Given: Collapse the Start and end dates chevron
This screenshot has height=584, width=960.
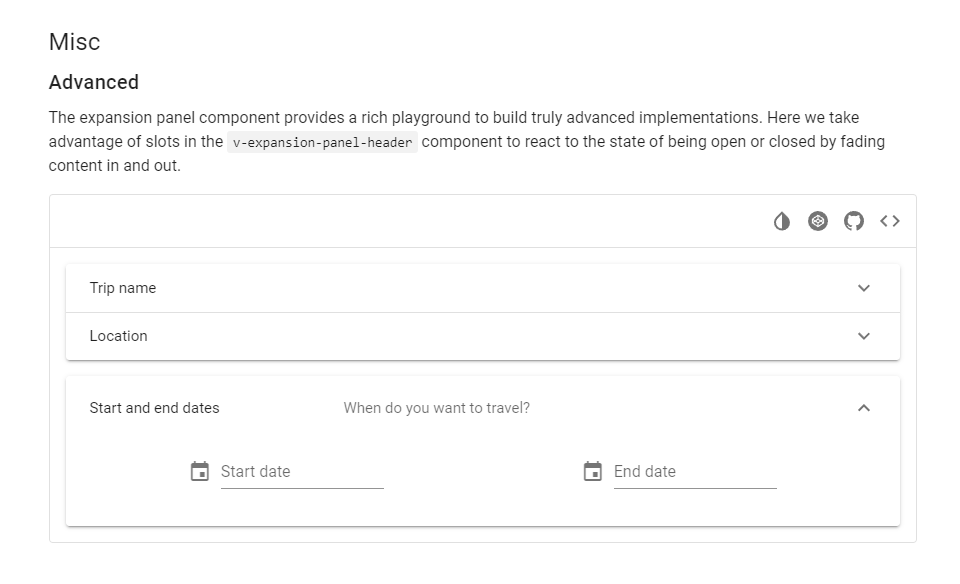Looking at the screenshot, I should (x=864, y=408).
